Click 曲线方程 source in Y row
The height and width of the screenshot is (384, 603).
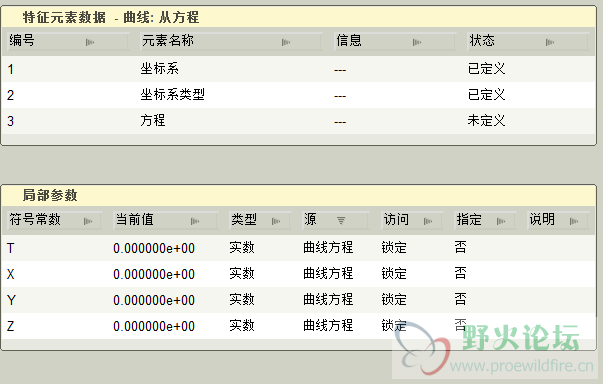click(x=328, y=299)
